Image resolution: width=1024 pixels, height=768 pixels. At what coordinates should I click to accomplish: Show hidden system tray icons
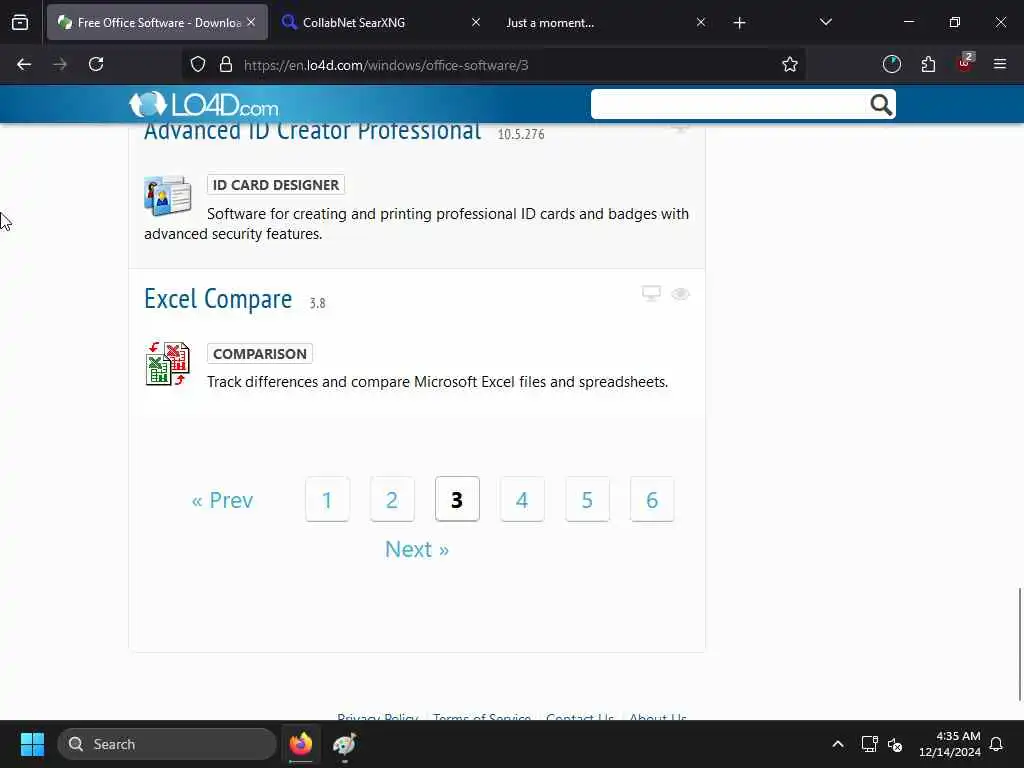click(x=838, y=744)
